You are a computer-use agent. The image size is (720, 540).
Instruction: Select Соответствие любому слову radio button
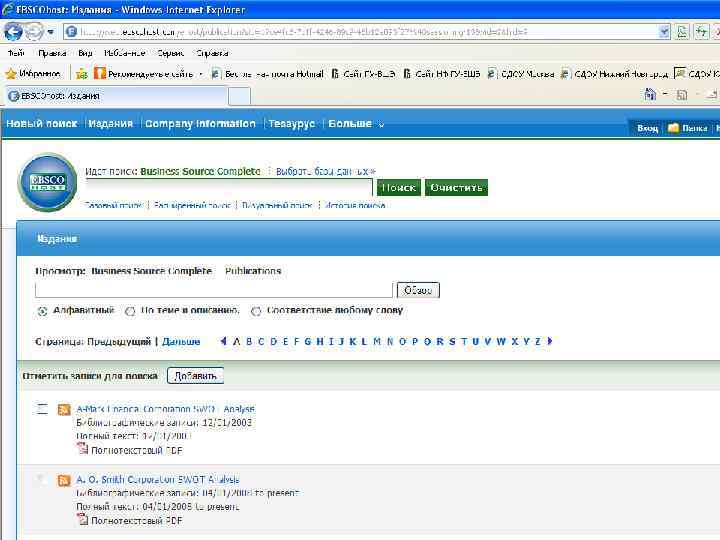click(x=256, y=311)
